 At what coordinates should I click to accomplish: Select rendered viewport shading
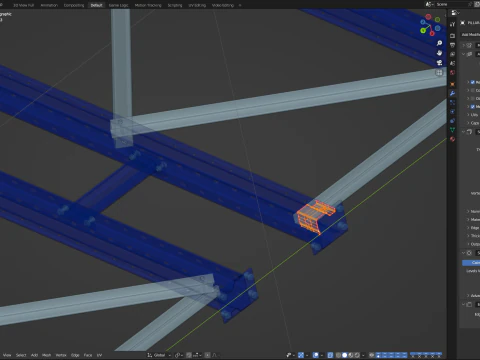[x=357, y=355]
